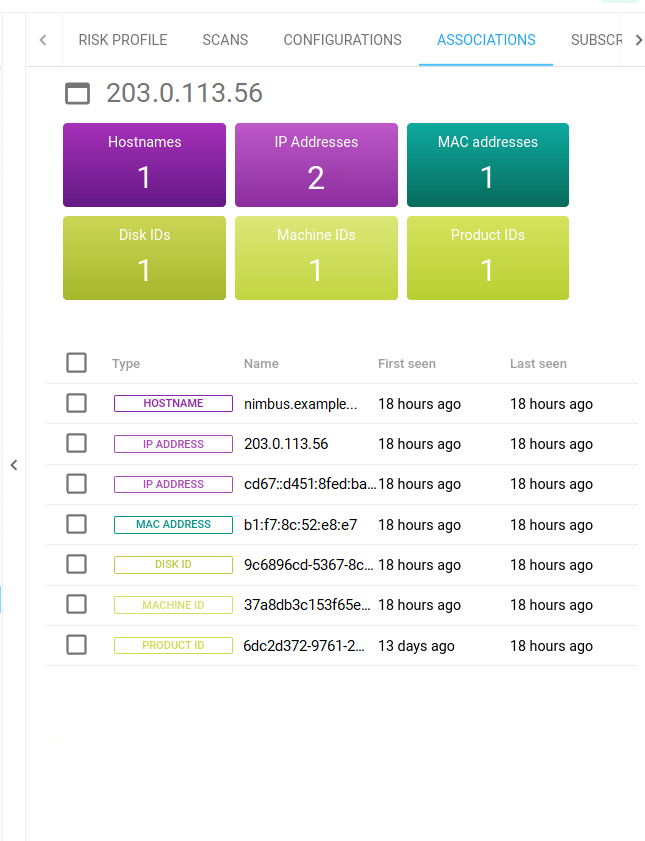Tick the Product ID row checkbox

(76, 645)
